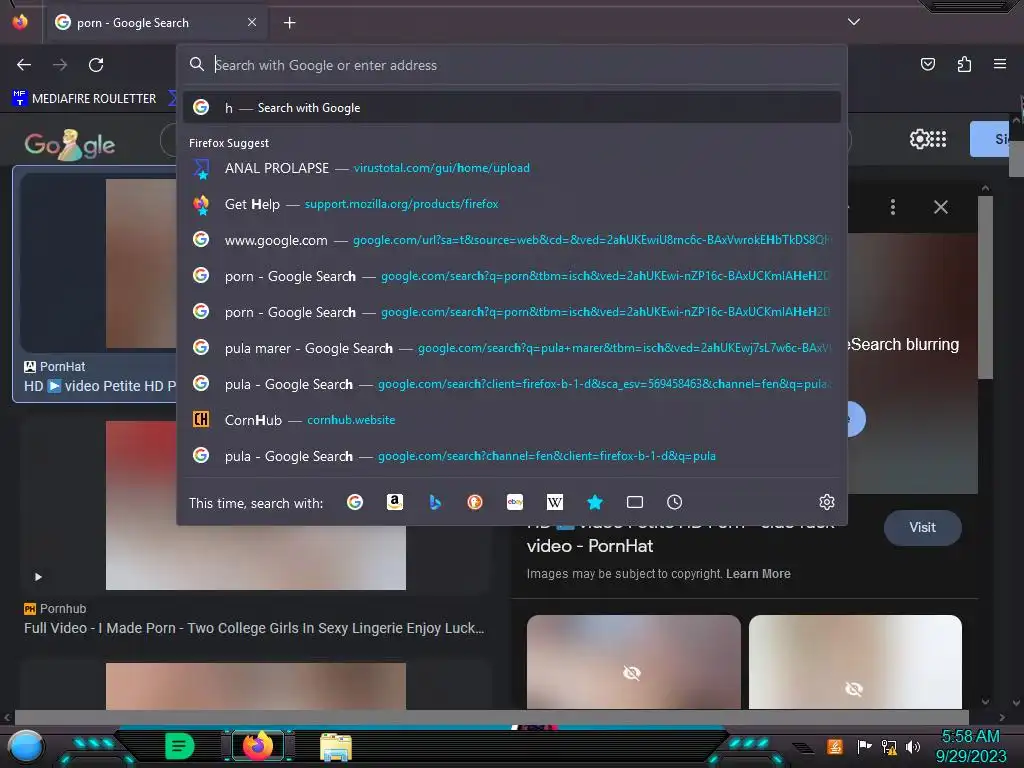Click the Google logo
The width and height of the screenshot is (1024, 768).
pyautogui.click(x=70, y=144)
